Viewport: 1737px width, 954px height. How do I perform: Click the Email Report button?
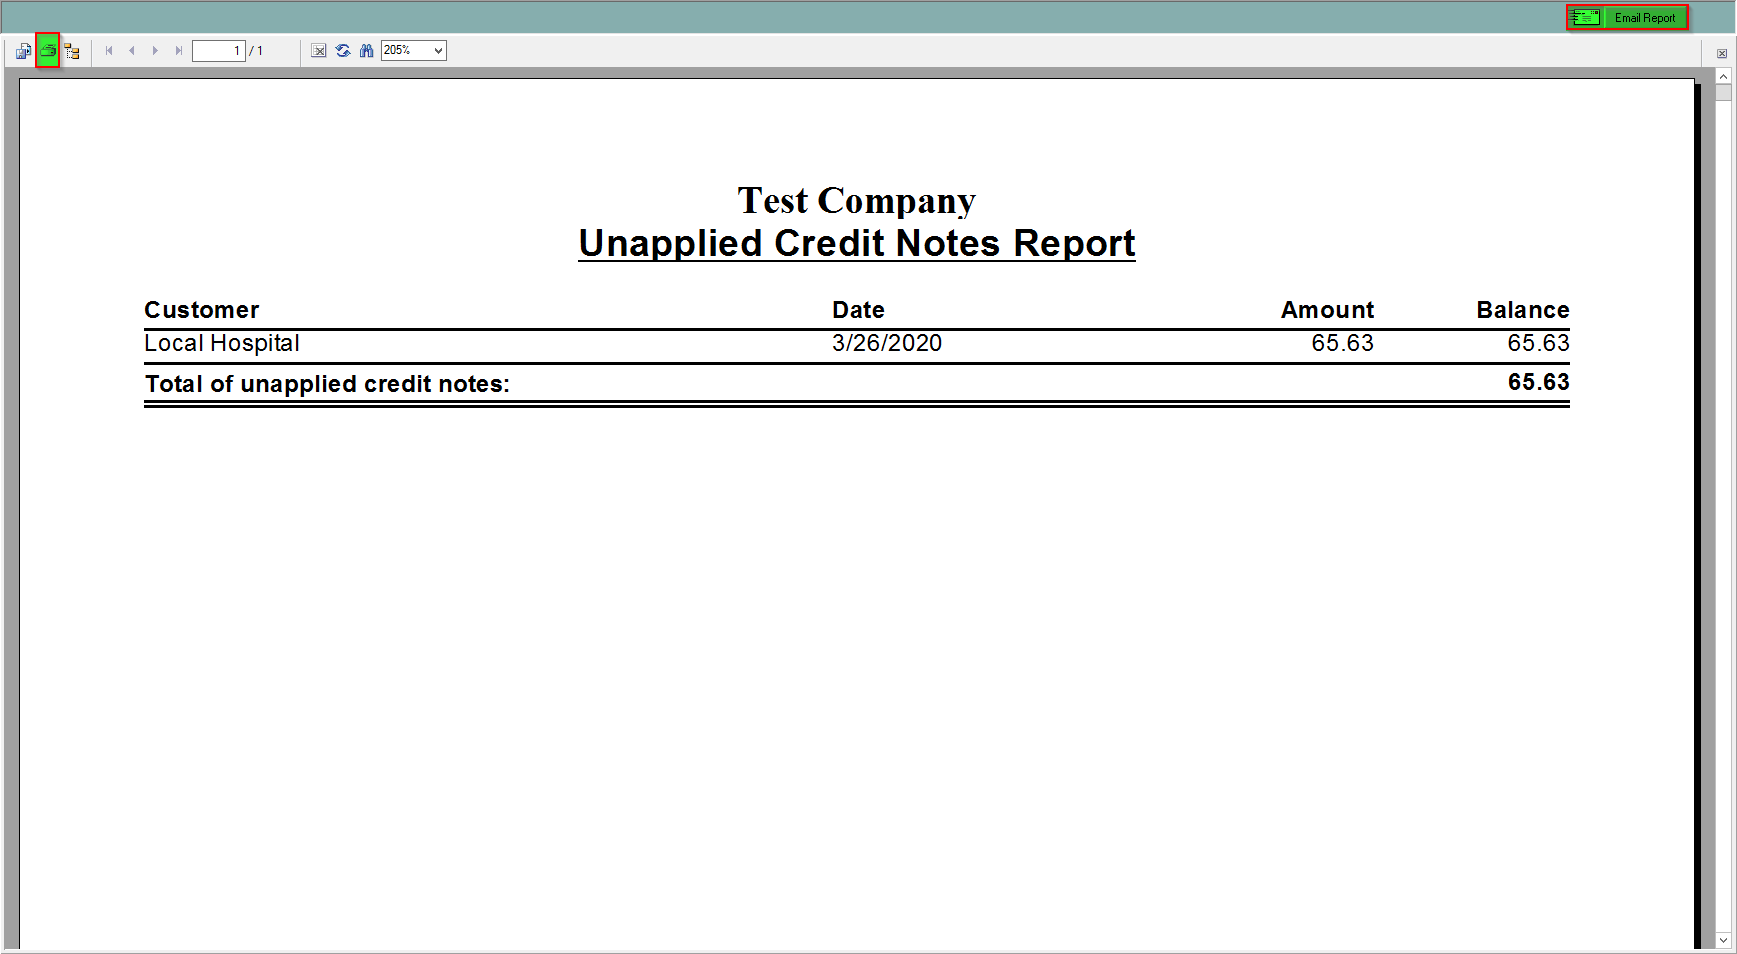(1627, 18)
